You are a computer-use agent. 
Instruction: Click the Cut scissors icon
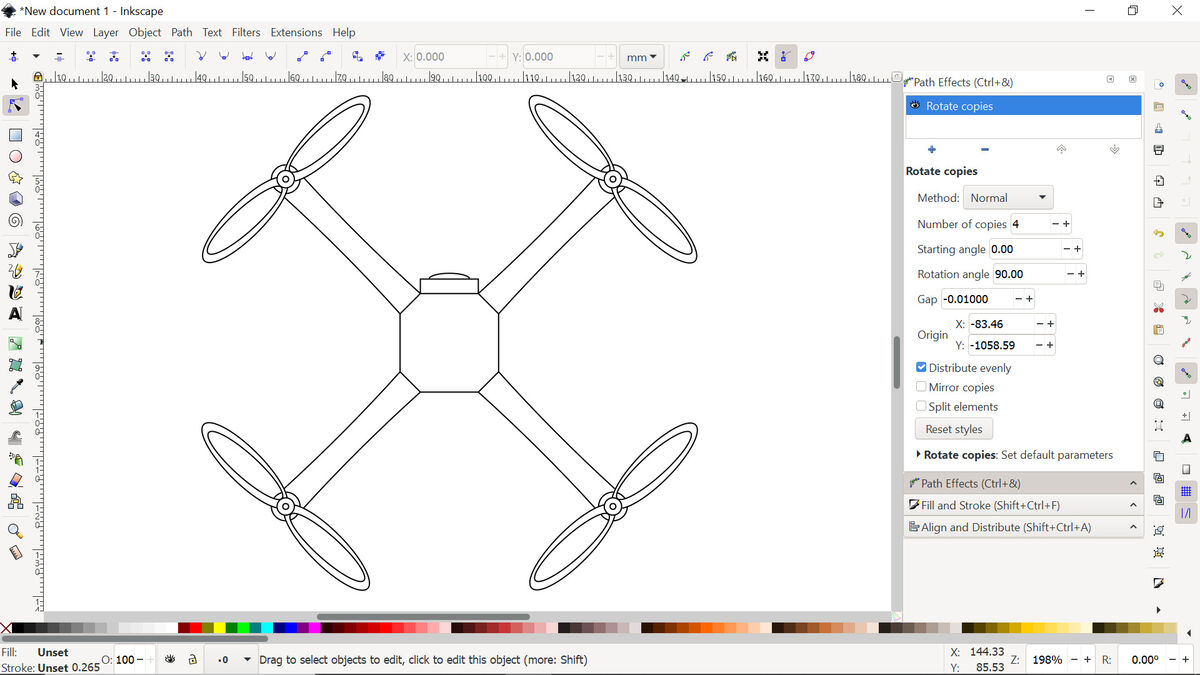point(1158,307)
